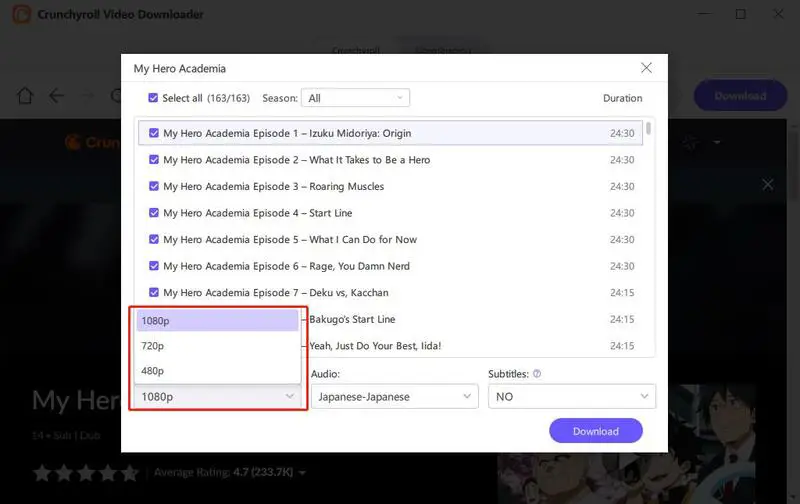Click Yeah, Just Do Your Best, Iida! title
The height and width of the screenshot is (504, 800).
(x=375, y=346)
